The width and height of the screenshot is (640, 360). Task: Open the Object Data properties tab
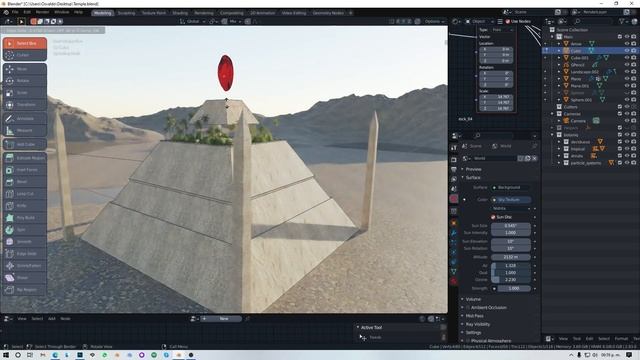click(453, 271)
